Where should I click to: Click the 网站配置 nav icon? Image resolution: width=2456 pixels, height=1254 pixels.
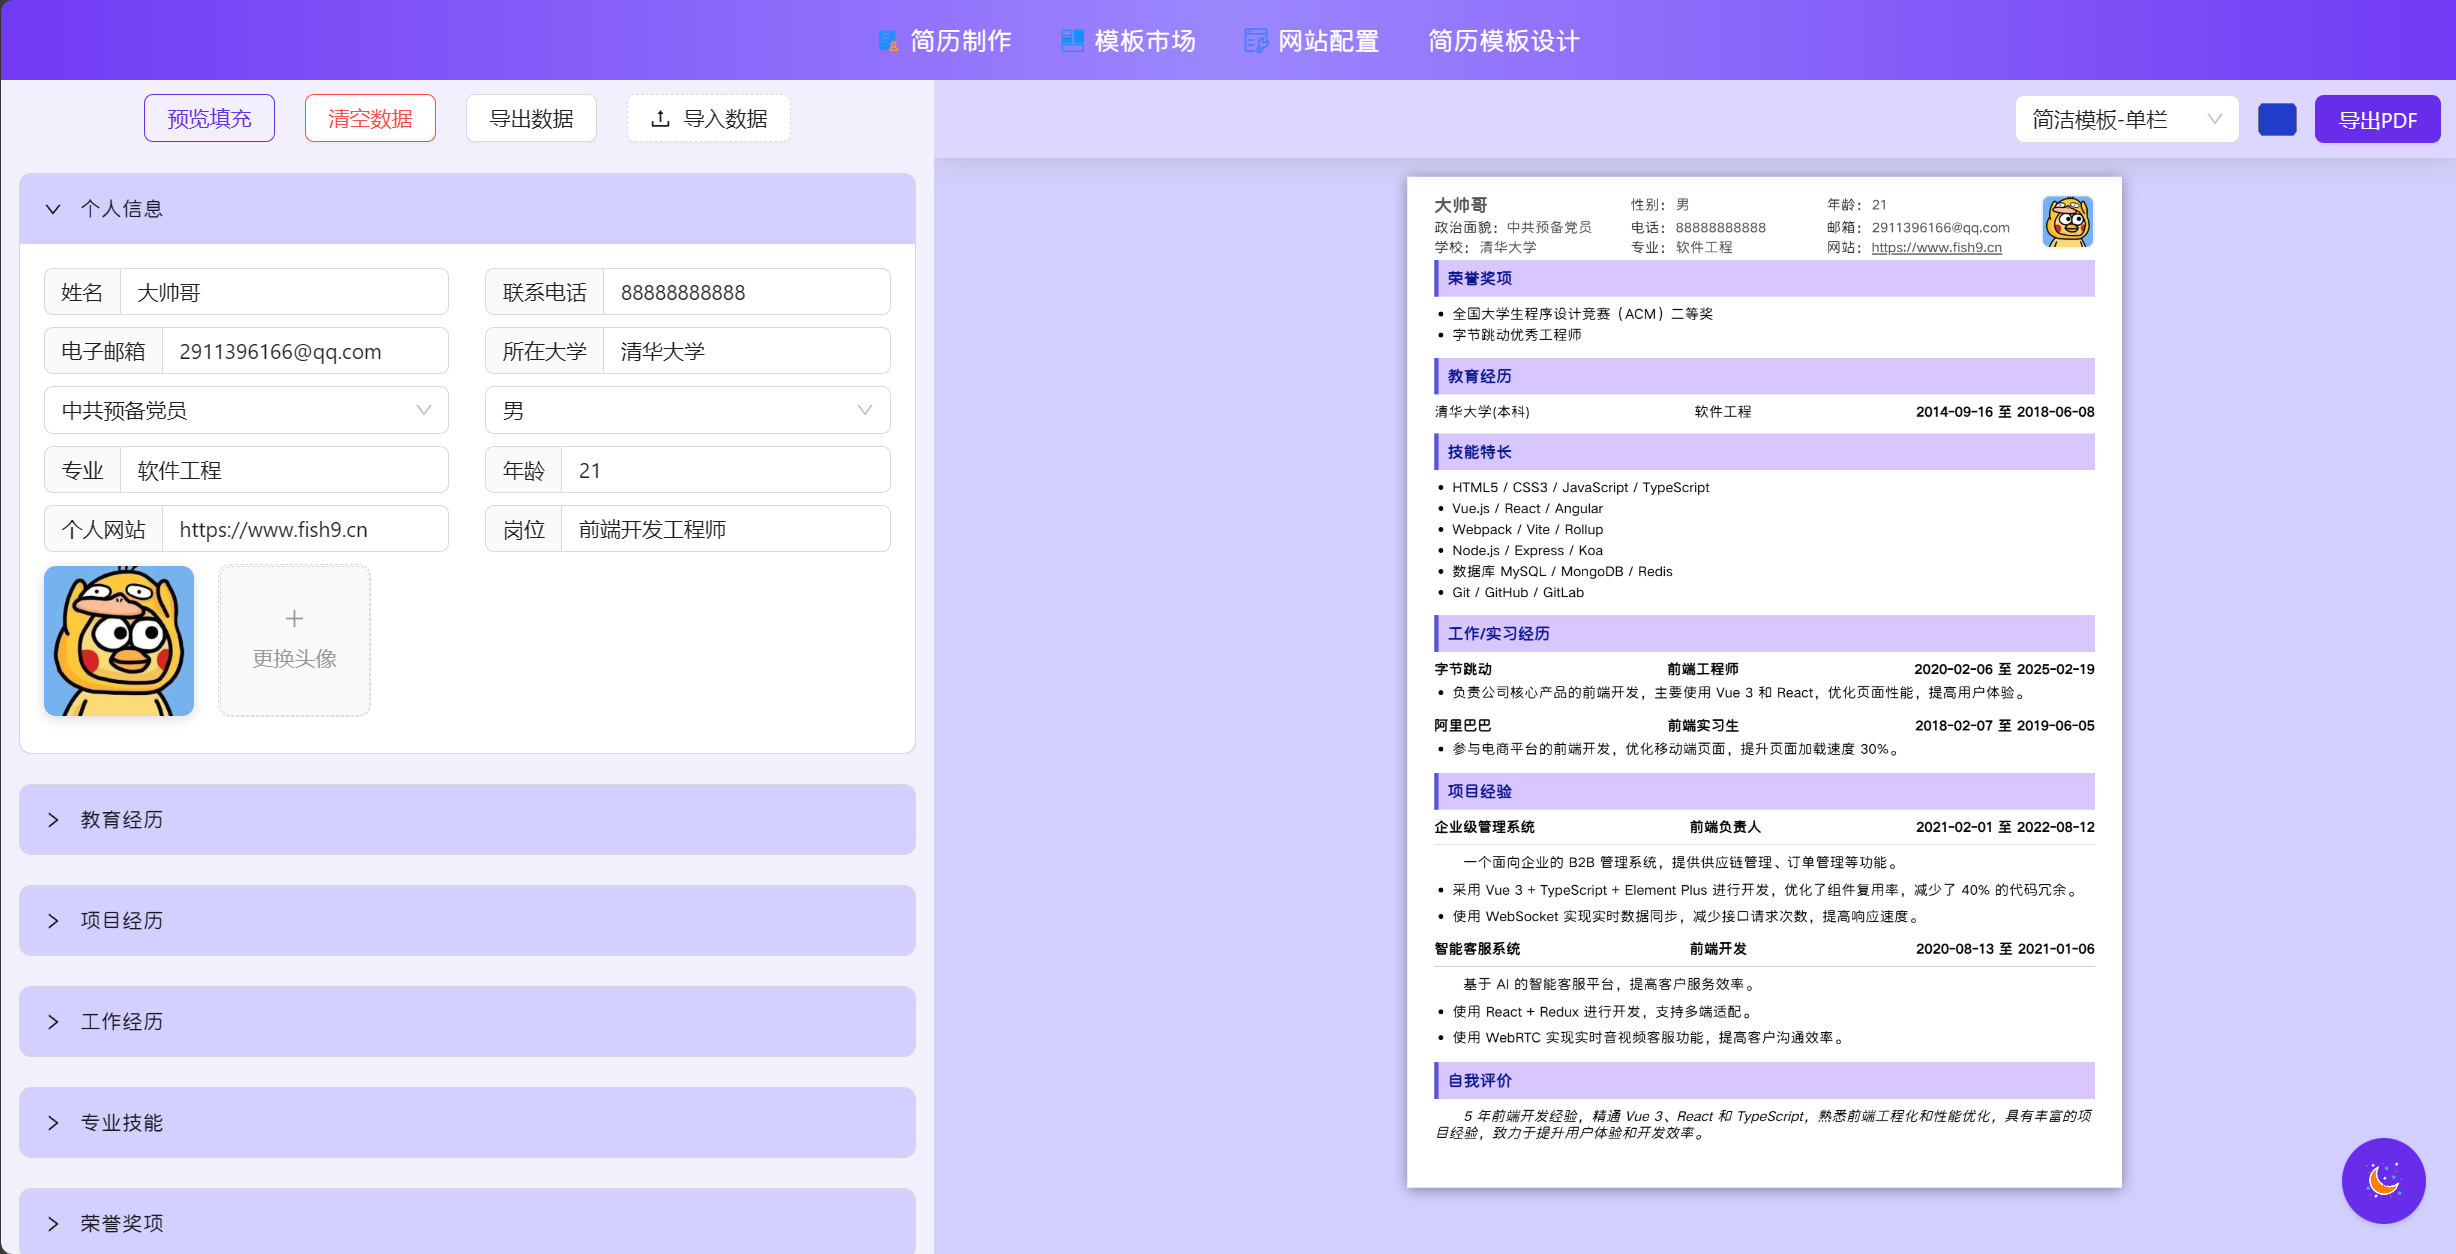coord(1255,41)
